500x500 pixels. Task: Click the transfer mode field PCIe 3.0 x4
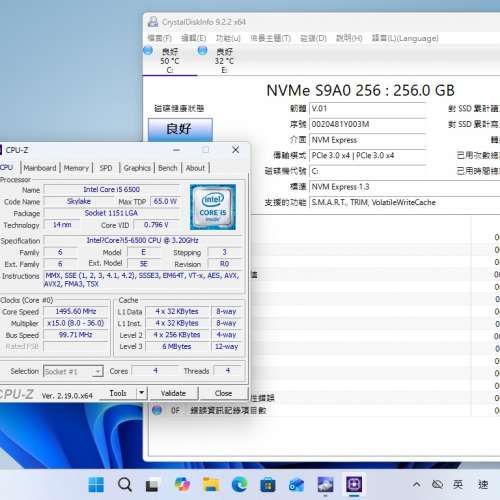pos(367,156)
